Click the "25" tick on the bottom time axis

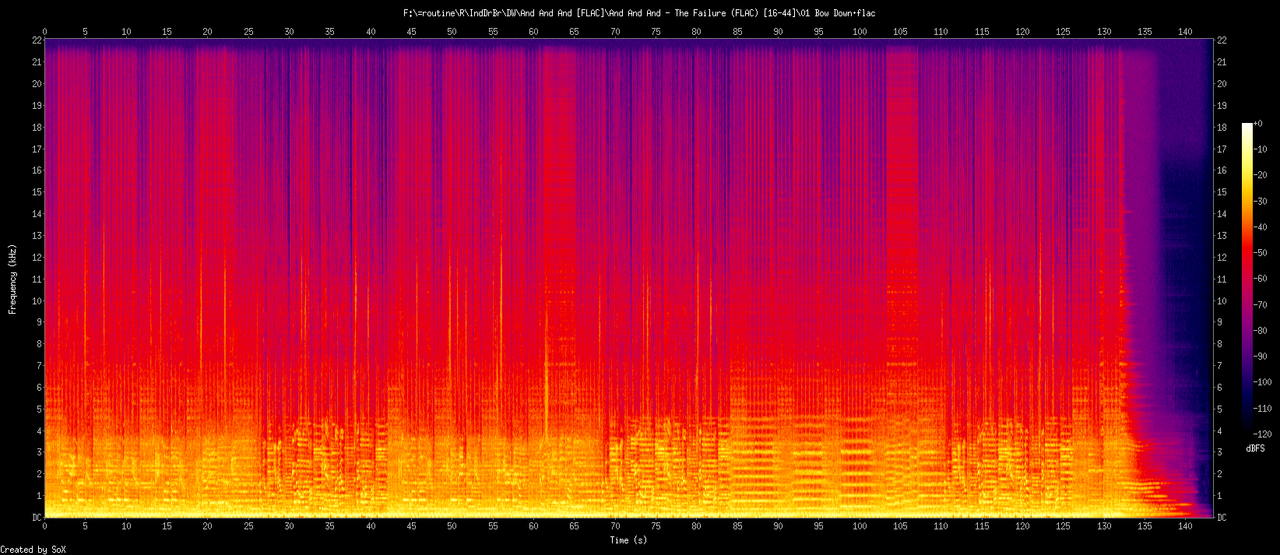[x=248, y=528]
